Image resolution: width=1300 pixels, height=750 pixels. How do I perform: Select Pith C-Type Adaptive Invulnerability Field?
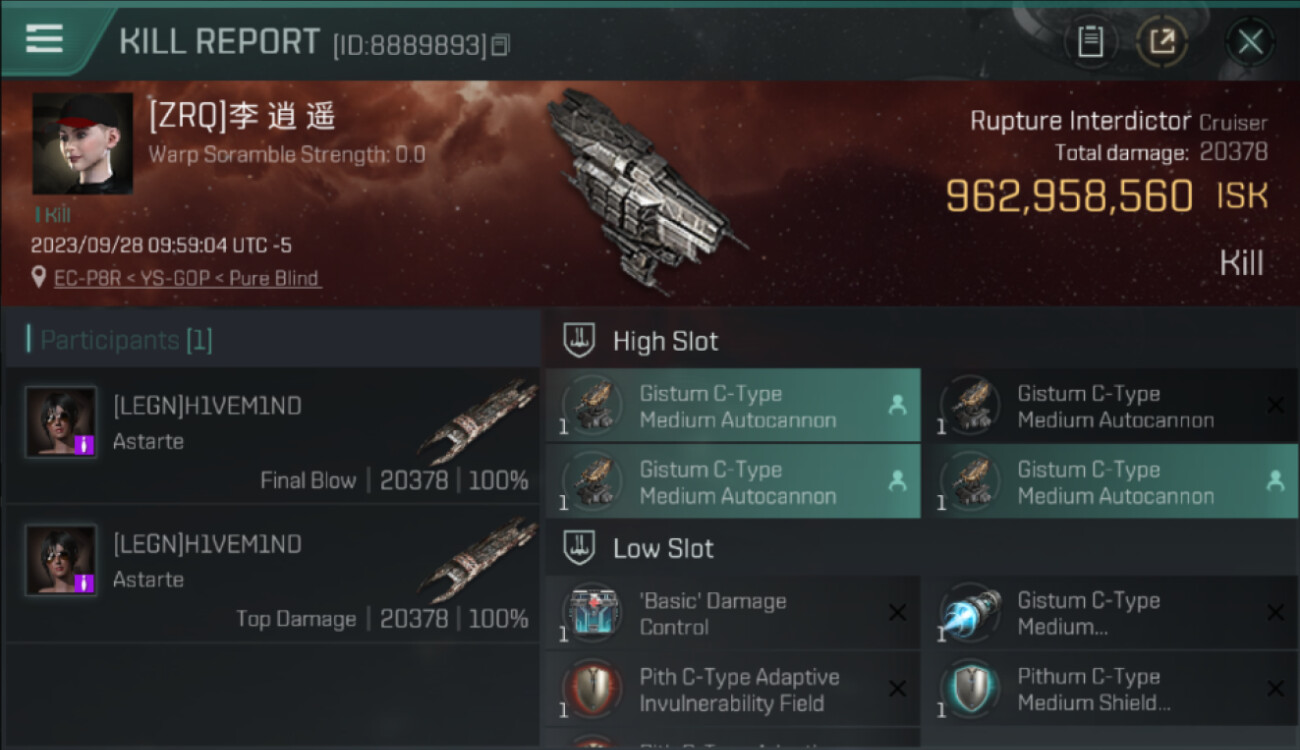click(x=732, y=689)
